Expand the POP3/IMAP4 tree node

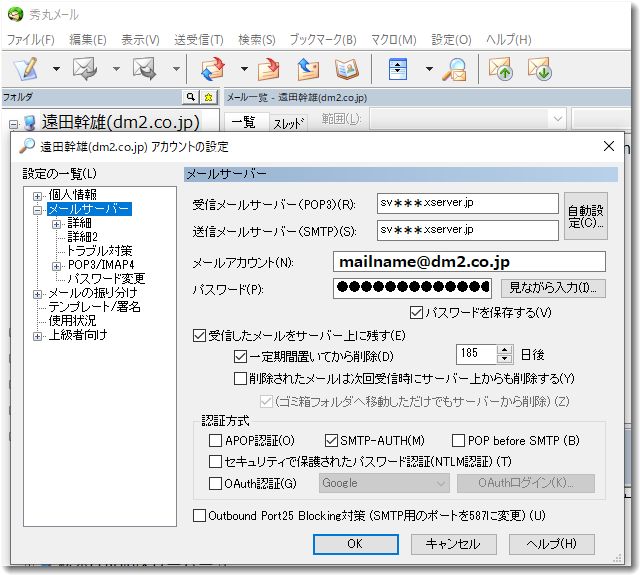[x=56, y=266]
